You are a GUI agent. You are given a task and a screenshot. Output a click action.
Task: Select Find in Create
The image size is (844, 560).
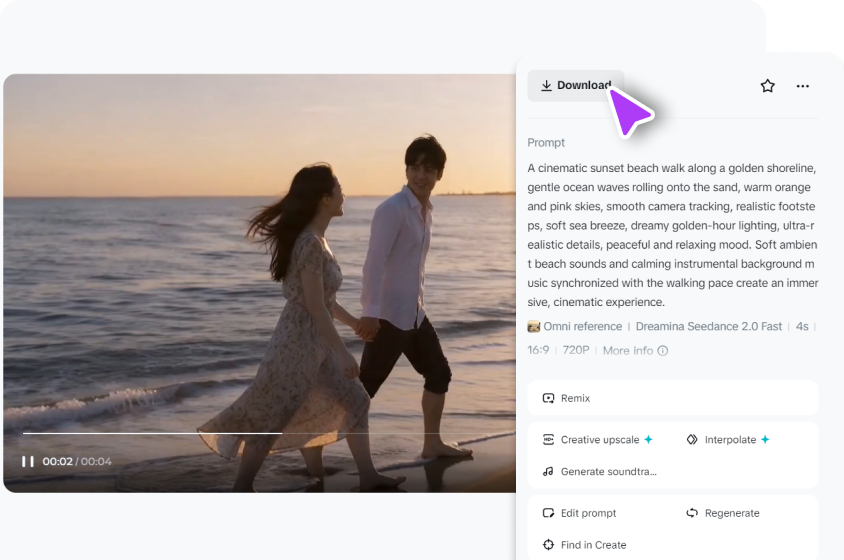click(x=584, y=545)
